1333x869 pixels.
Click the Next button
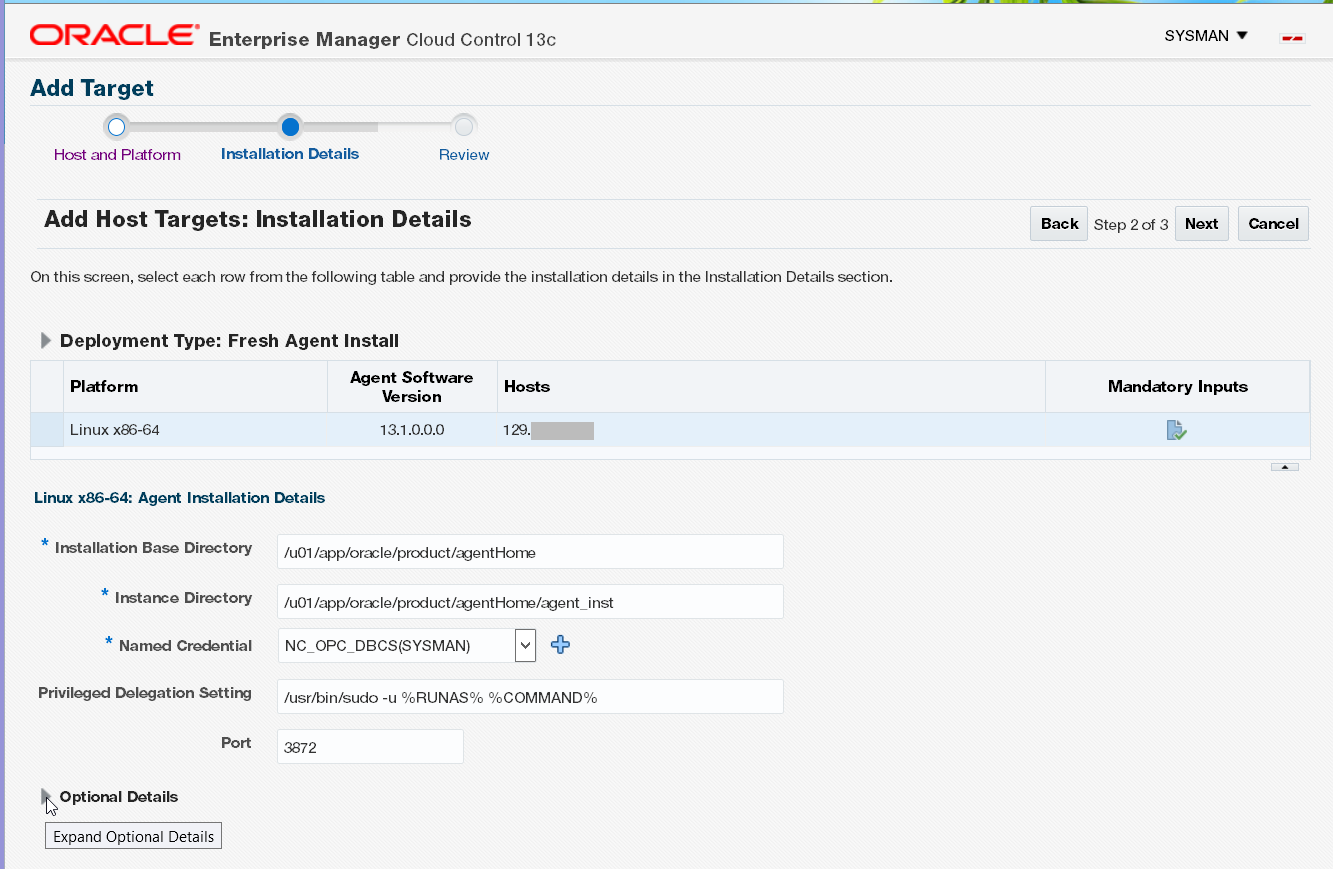tap(1201, 224)
